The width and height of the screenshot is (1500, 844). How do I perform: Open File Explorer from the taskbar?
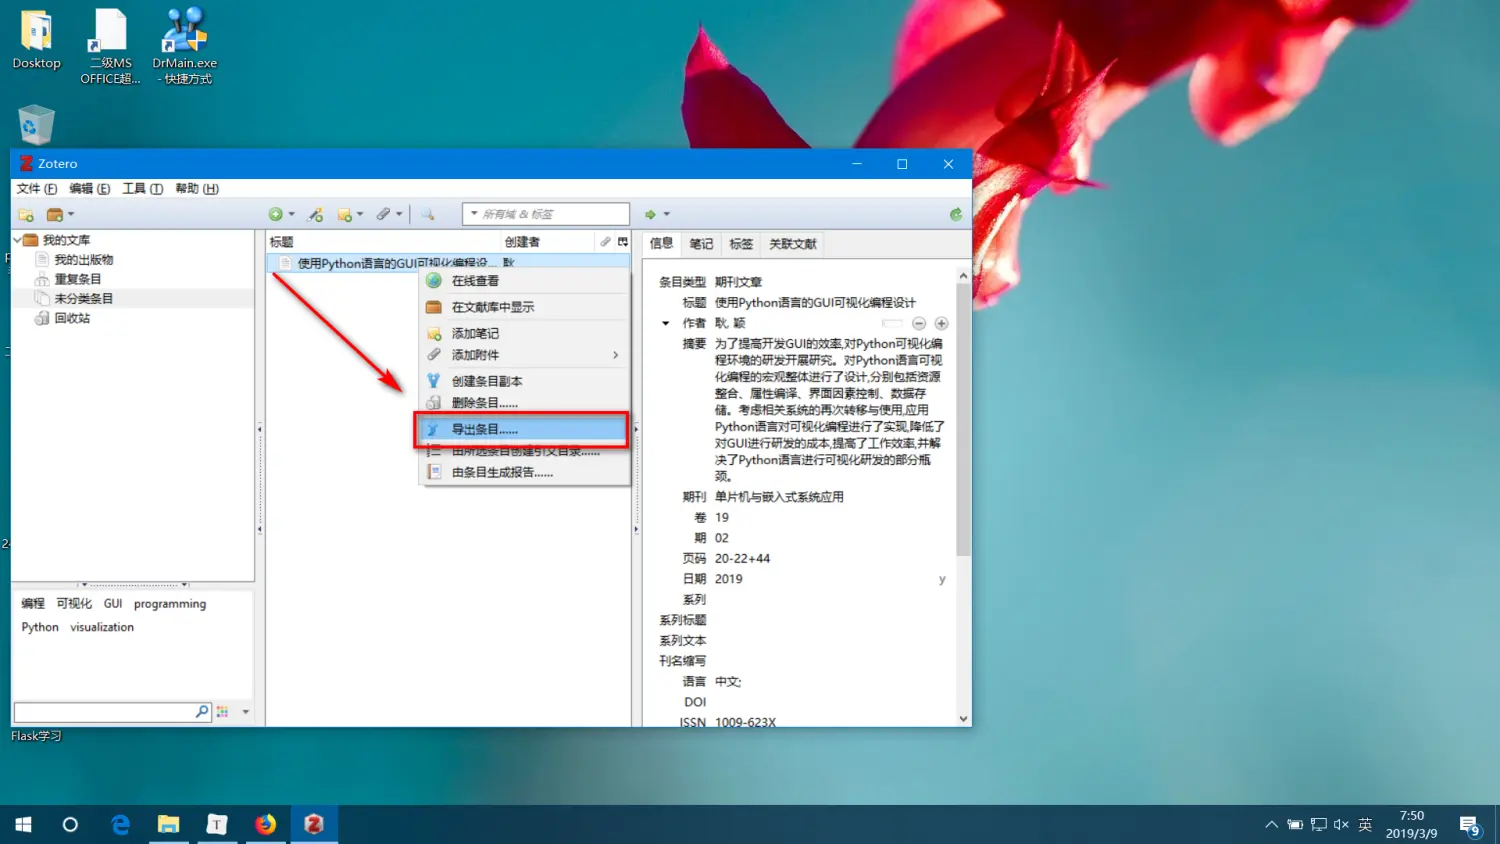coord(168,824)
